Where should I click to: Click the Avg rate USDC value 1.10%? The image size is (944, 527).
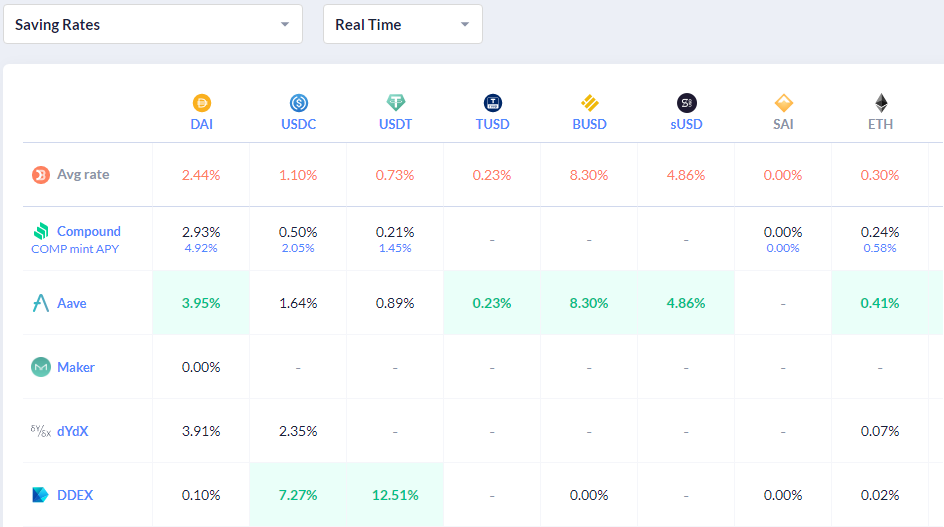coord(298,175)
